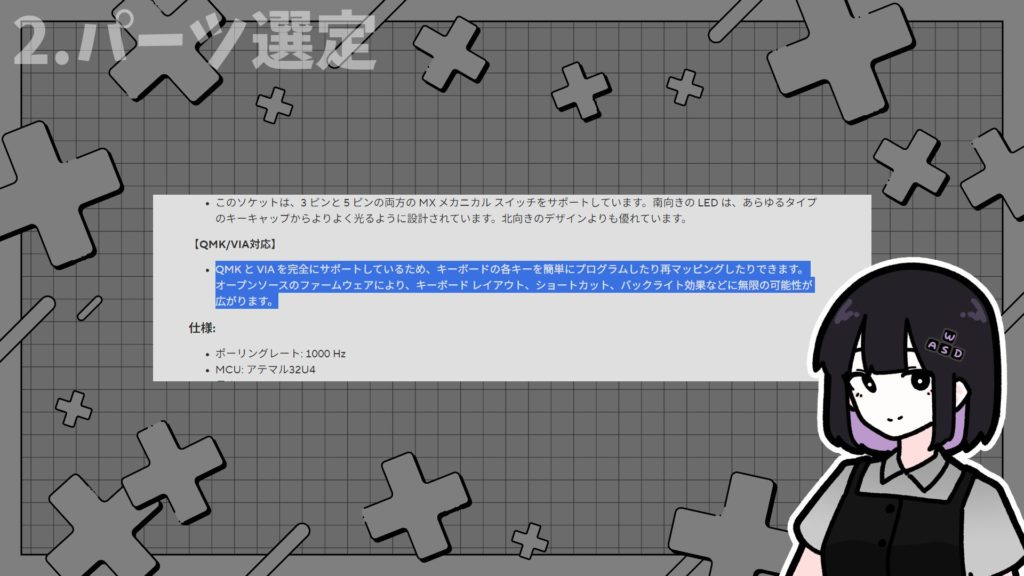Click the A keycap clip icon
1024x576 pixels.
(932, 345)
